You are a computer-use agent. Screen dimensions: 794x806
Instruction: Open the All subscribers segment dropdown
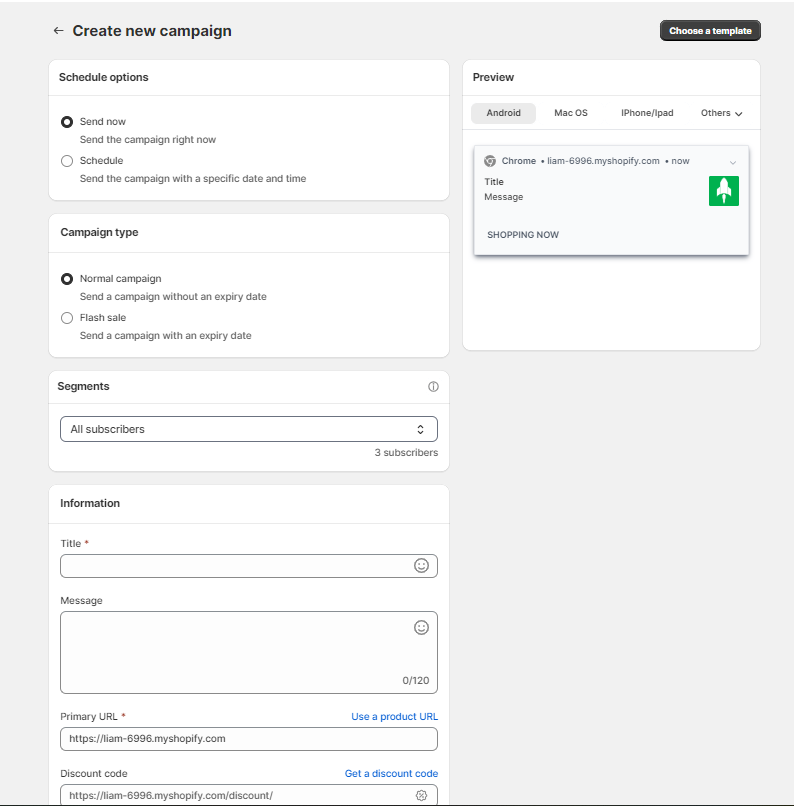[x=249, y=429]
